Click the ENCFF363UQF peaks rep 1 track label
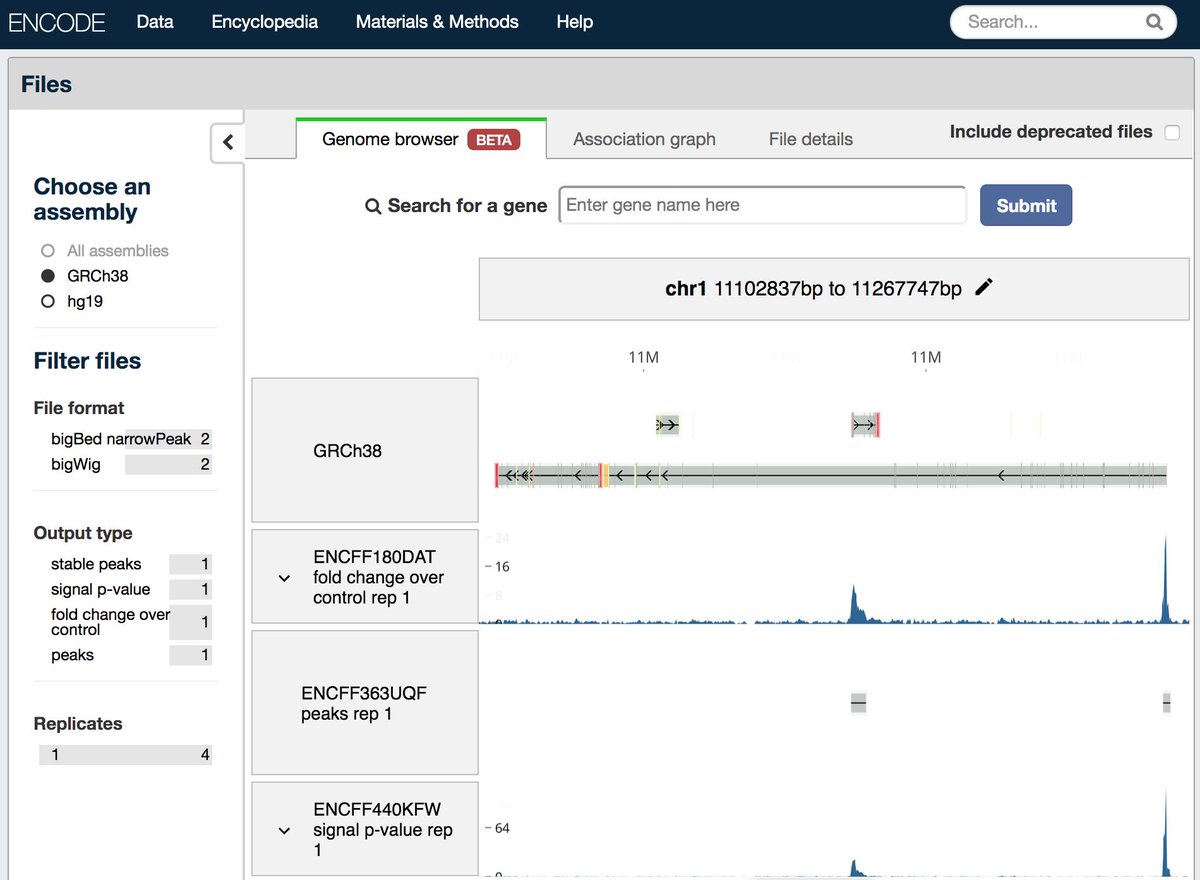Viewport: 1200px width, 880px height. tap(365, 703)
